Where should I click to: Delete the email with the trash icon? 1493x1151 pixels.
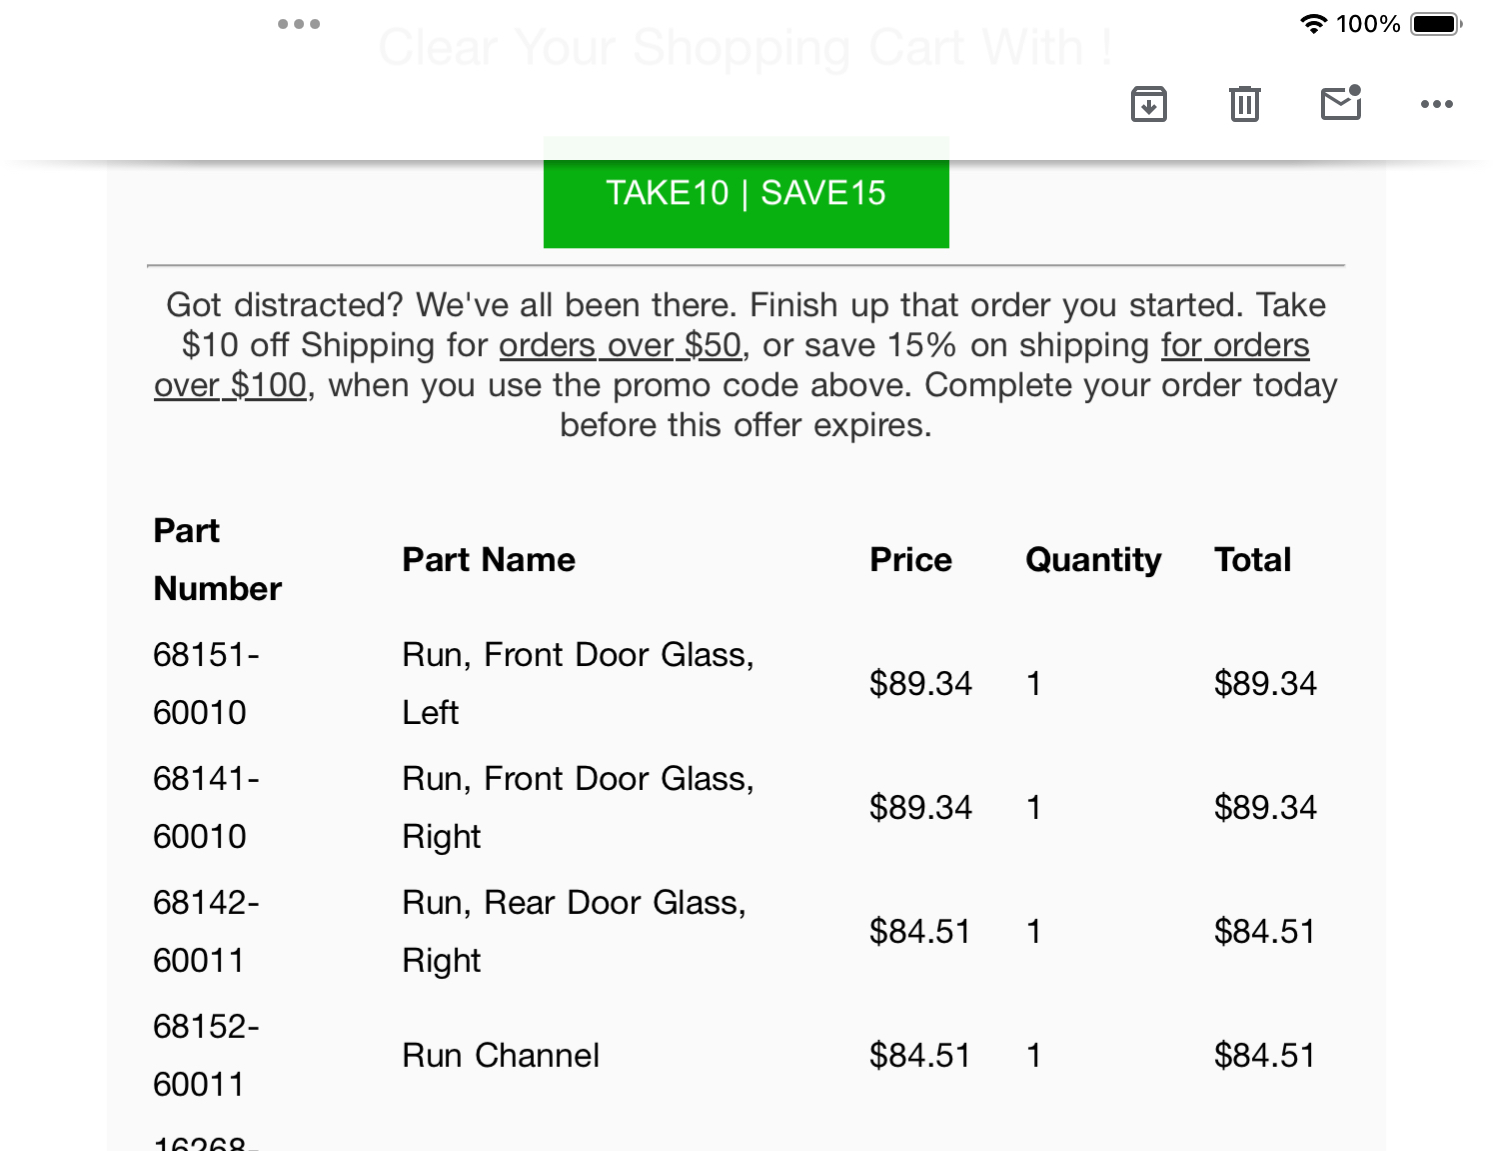1244,104
